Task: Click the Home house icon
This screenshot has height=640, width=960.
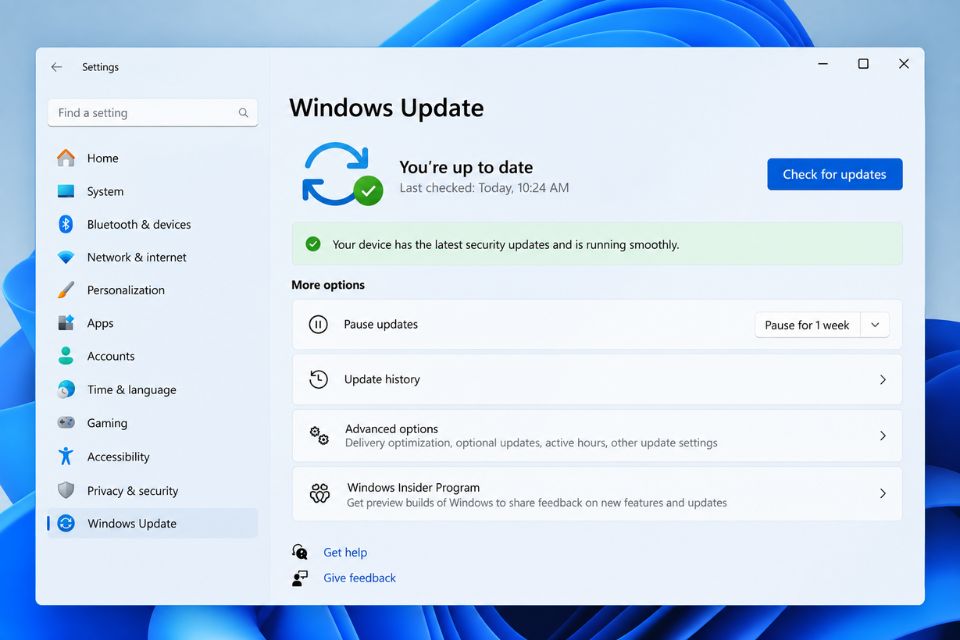Action: [66, 158]
